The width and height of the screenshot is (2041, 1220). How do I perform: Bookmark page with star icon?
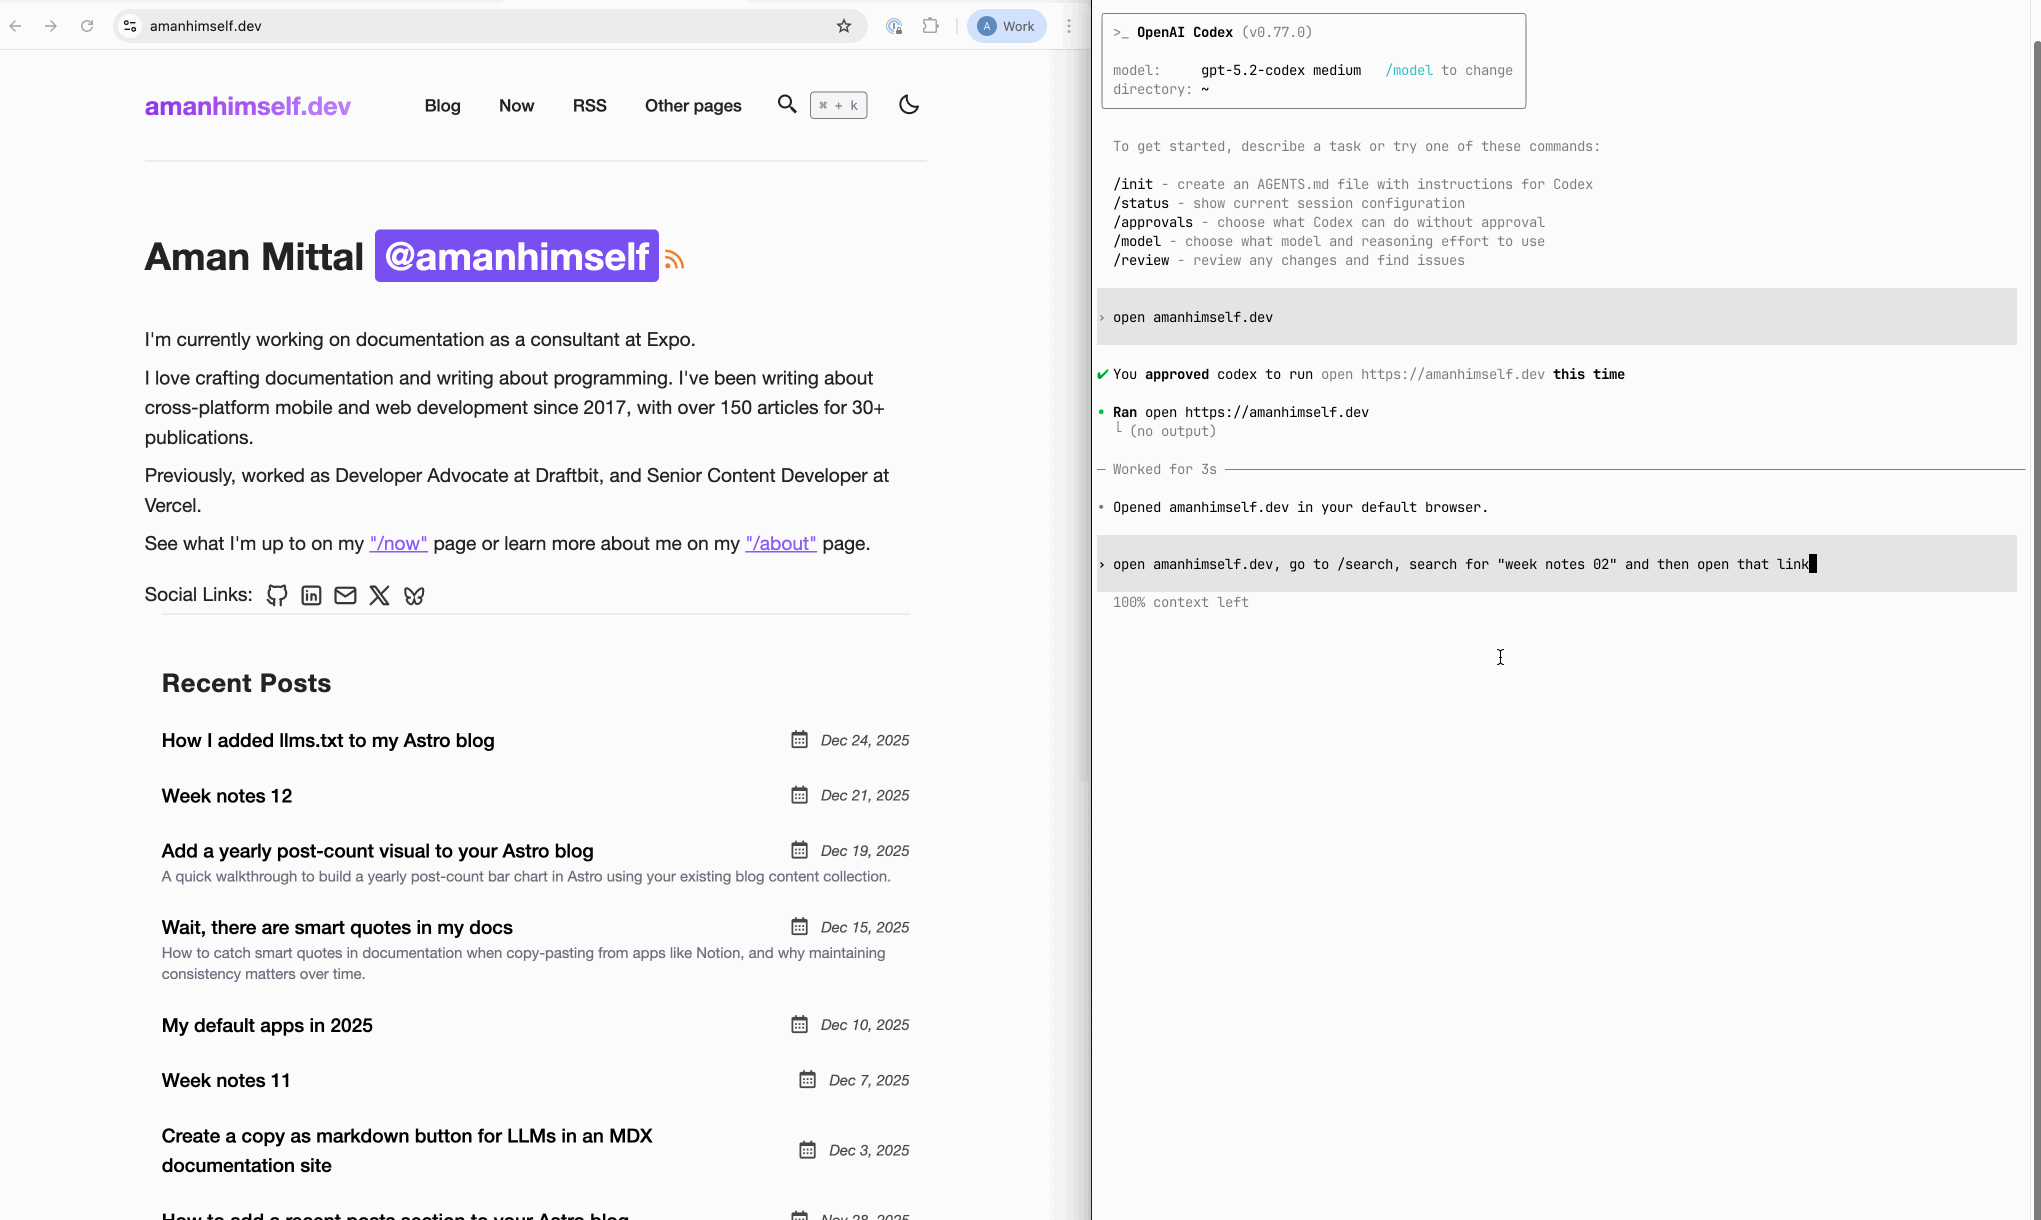(844, 26)
